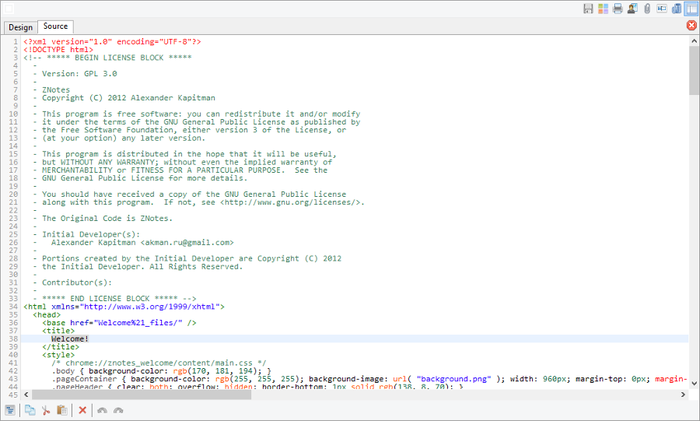This screenshot has width=700, height=421.
Task: Click the red stop-sign X icon
Action: [x=692, y=25]
